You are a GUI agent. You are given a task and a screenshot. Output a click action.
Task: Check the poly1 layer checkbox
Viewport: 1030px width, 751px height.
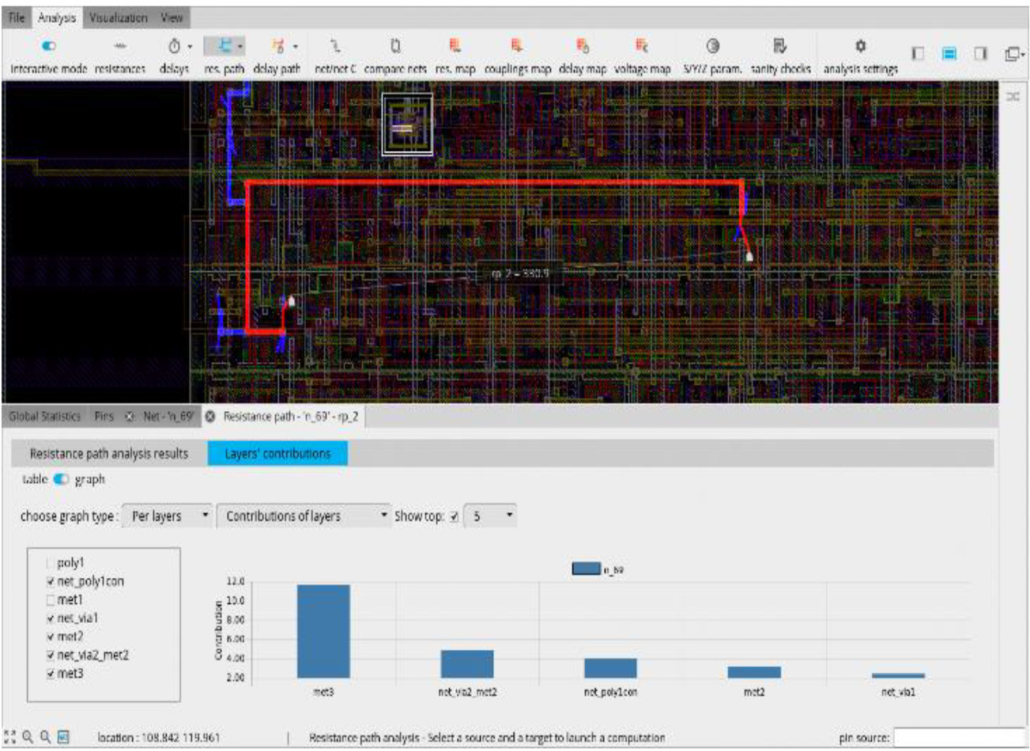click(x=51, y=563)
